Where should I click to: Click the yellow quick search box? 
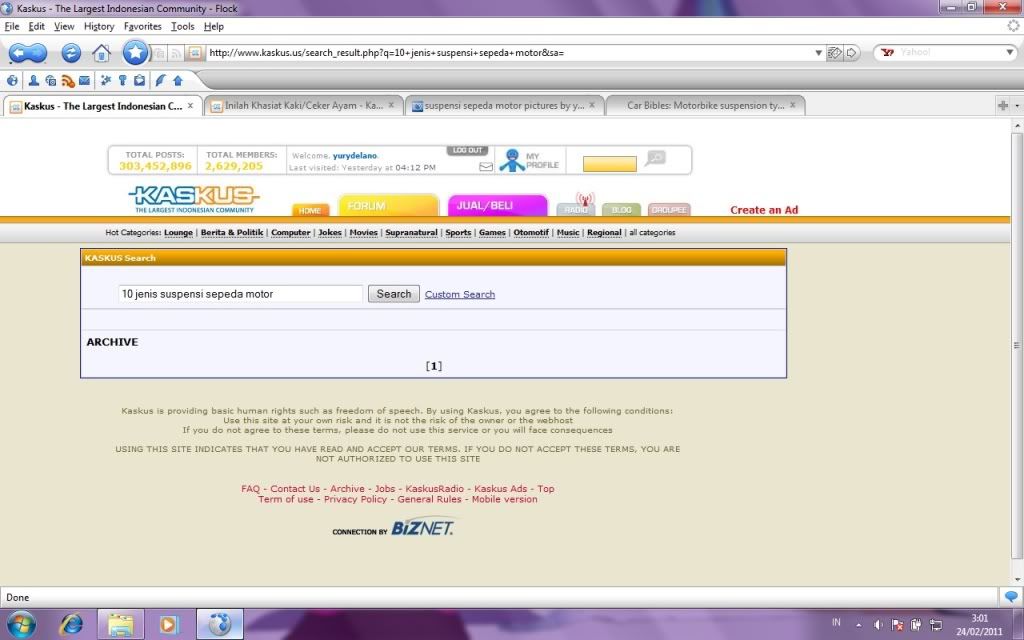click(609, 164)
